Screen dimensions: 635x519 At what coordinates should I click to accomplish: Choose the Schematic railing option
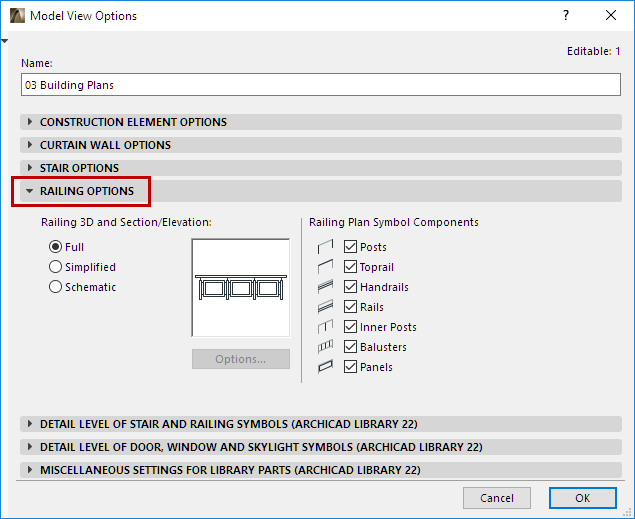(55, 287)
